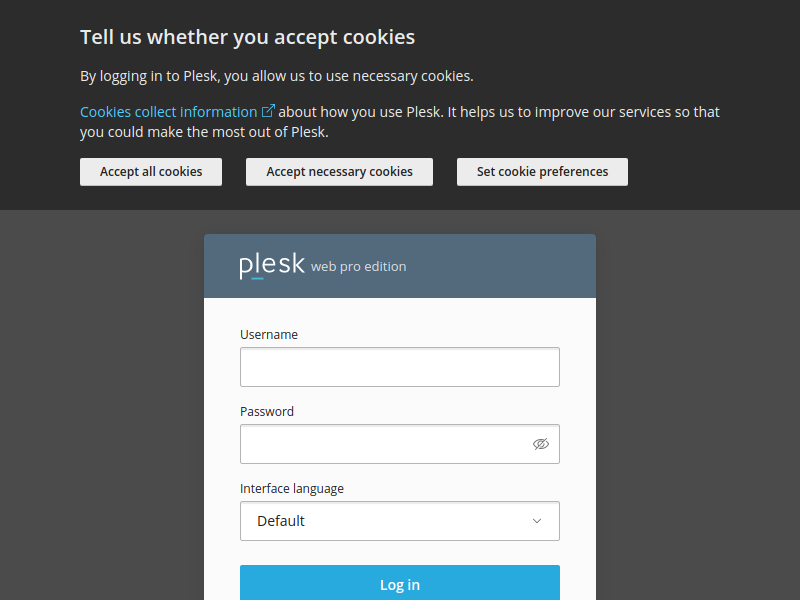Follow the Cookies collect information link
Image resolution: width=800 pixels, height=600 pixels.
pos(168,112)
